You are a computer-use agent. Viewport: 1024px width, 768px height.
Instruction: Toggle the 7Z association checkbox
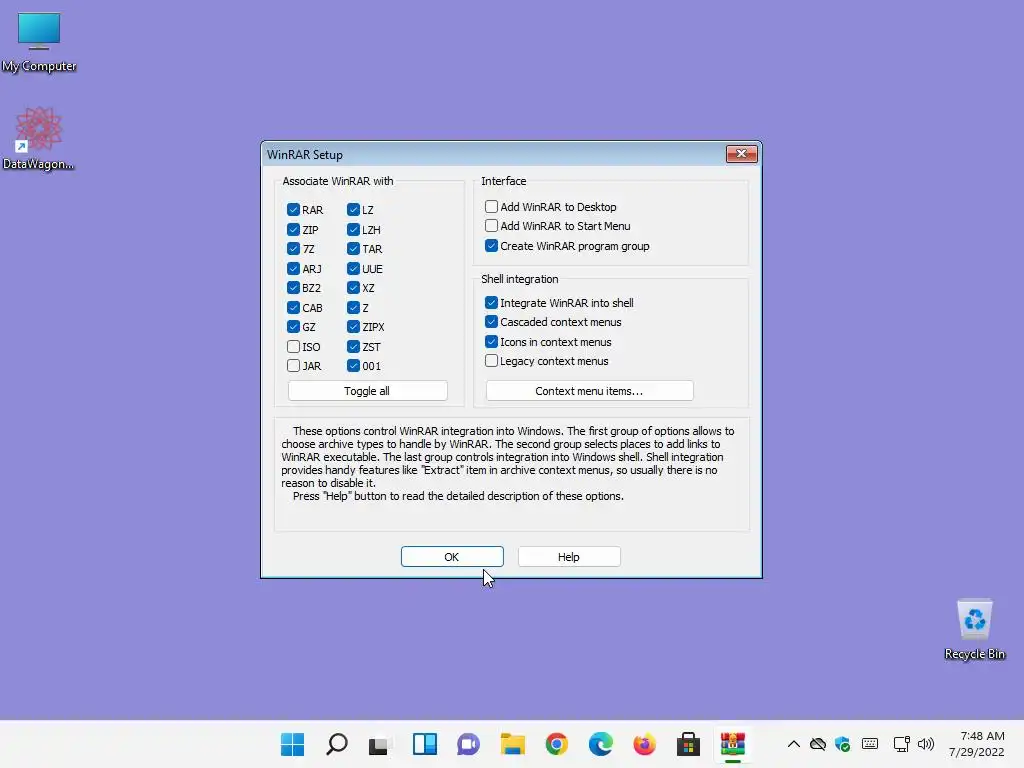point(293,249)
